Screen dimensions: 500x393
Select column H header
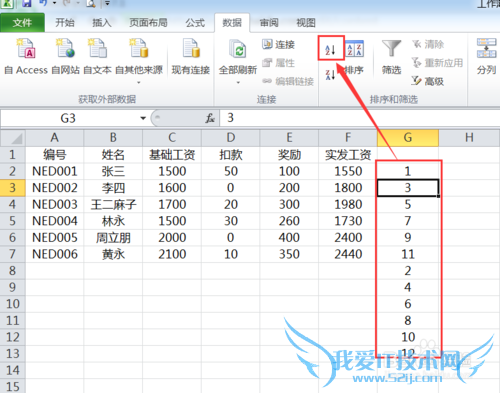(x=469, y=138)
